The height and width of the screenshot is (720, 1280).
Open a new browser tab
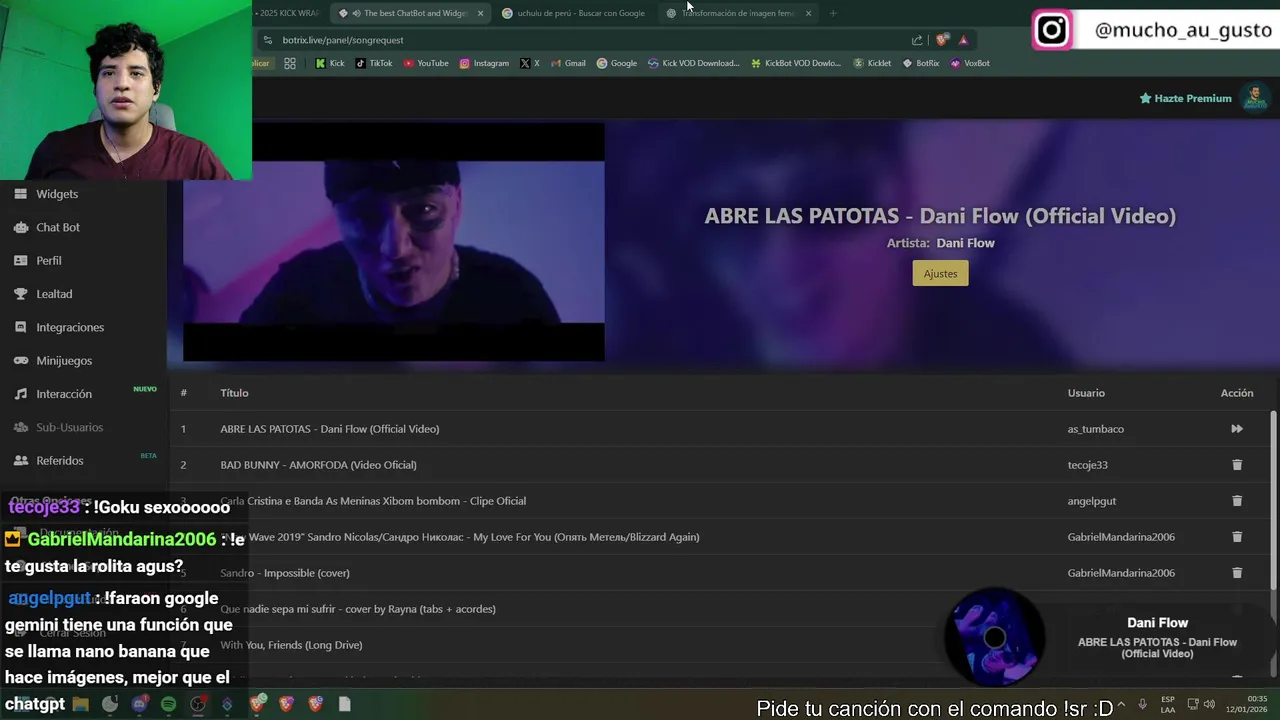pos(833,13)
